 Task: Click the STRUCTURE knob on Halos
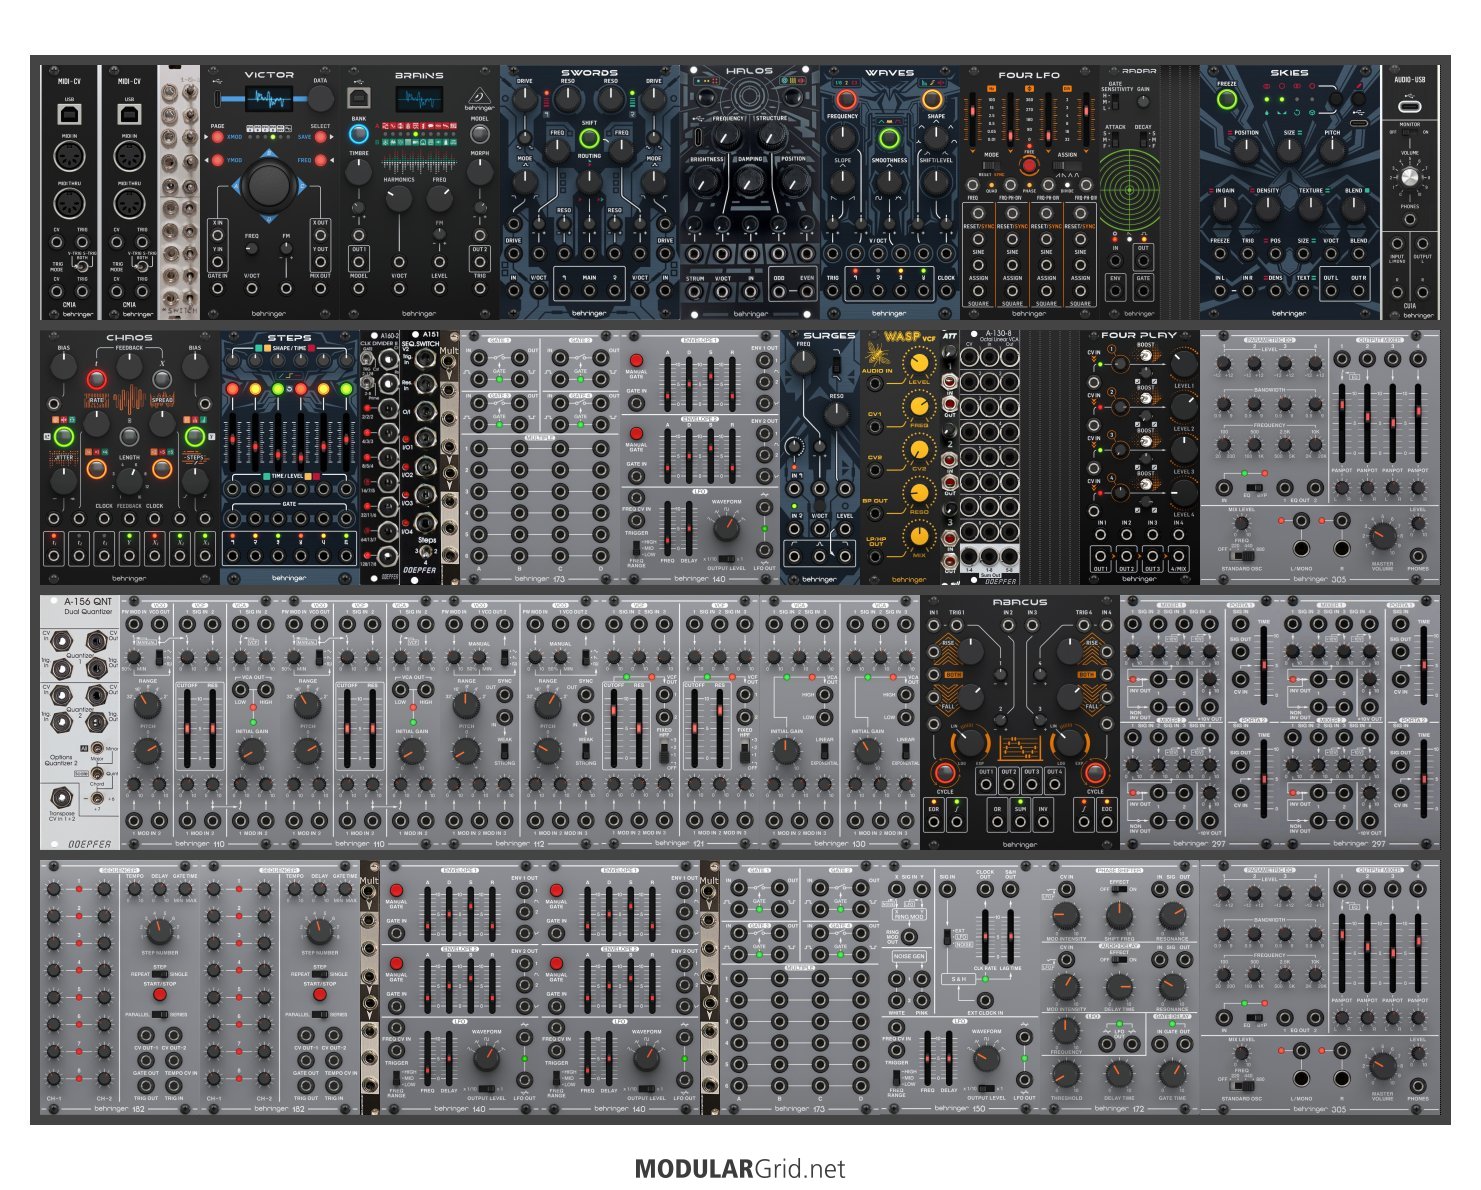tap(771, 138)
